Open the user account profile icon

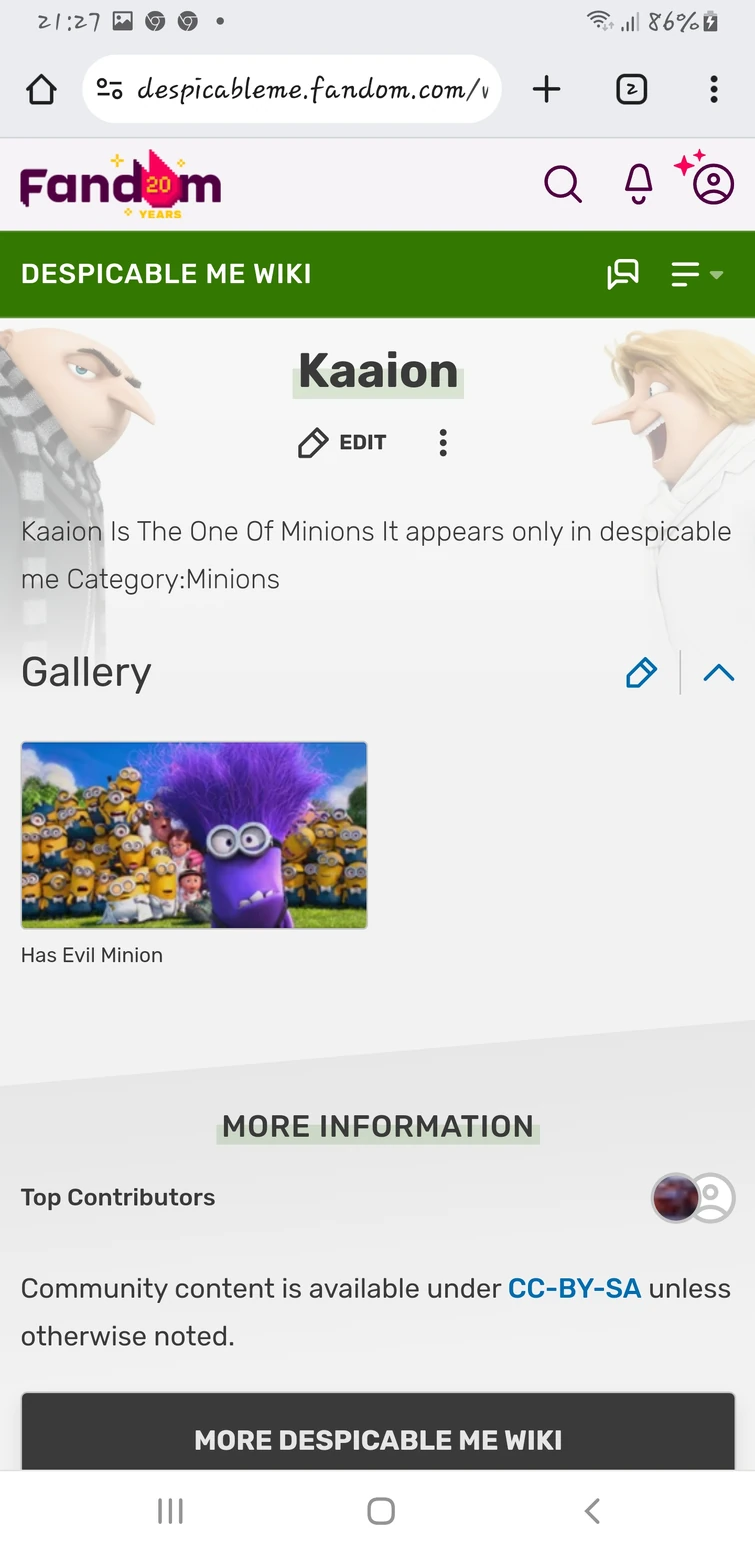[x=713, y=184]
